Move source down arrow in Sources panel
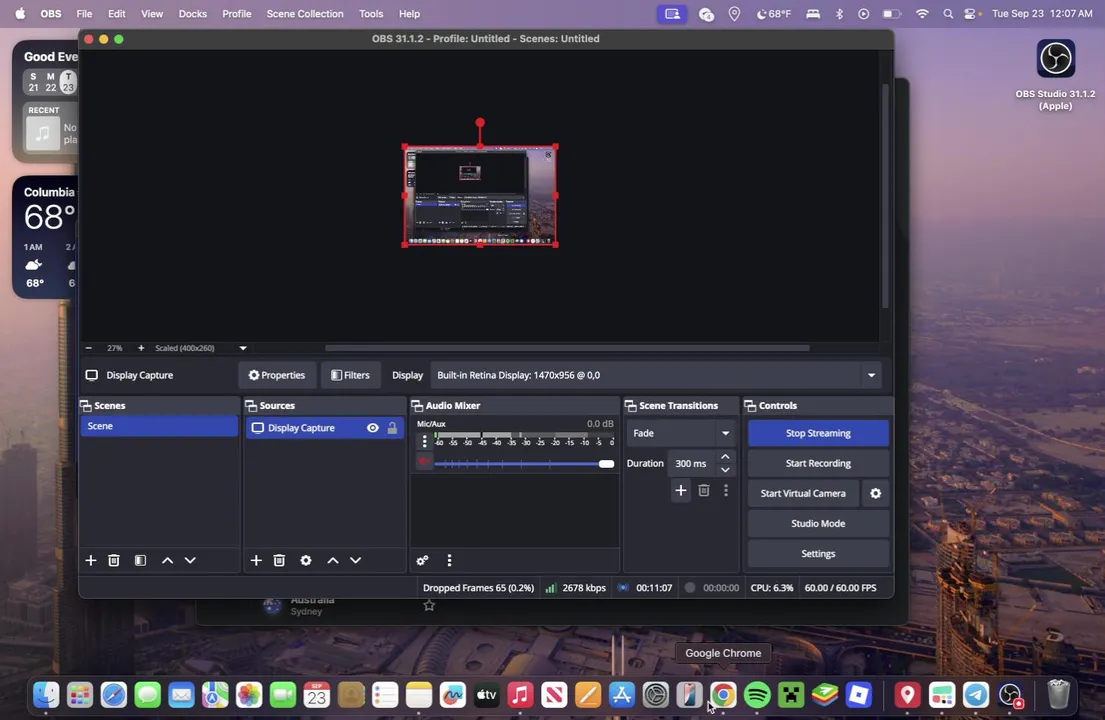Screen dimensions: 1105x720 (x=355, y=560)
